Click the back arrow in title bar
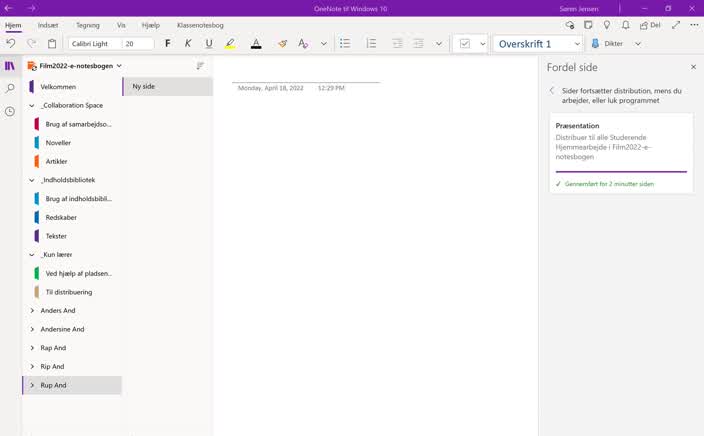 [9, 8]
